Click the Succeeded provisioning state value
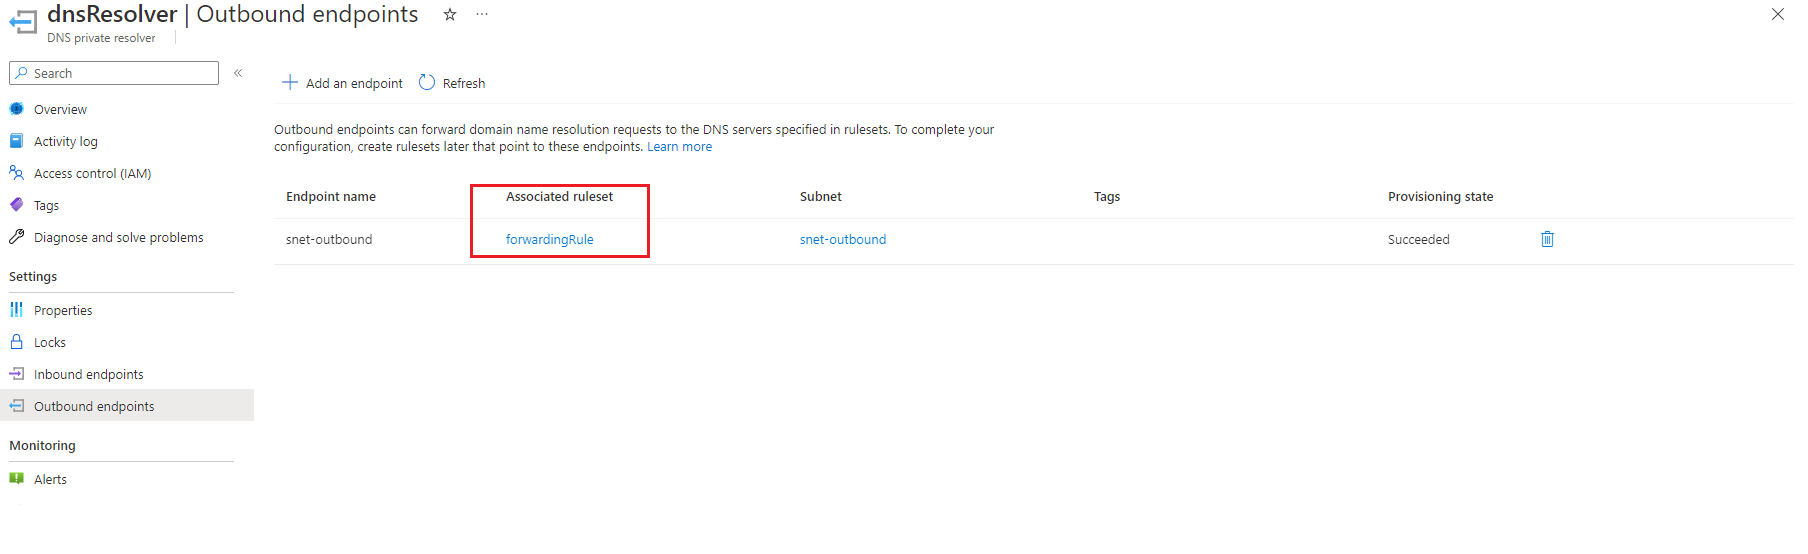The height and width of the screenshot is (554, 1808). click(1418, 239)
